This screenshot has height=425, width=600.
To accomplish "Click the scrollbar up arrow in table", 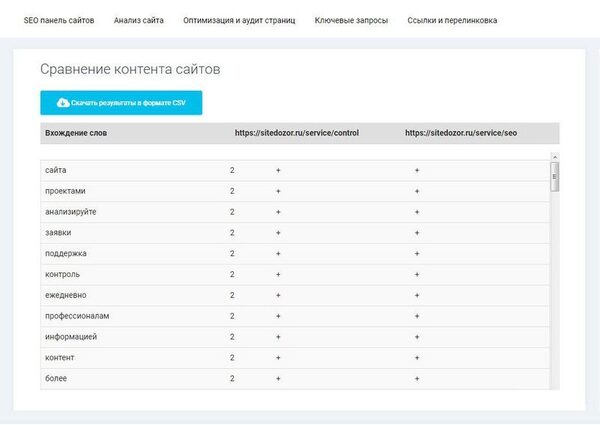I will [x=555, y=156].
